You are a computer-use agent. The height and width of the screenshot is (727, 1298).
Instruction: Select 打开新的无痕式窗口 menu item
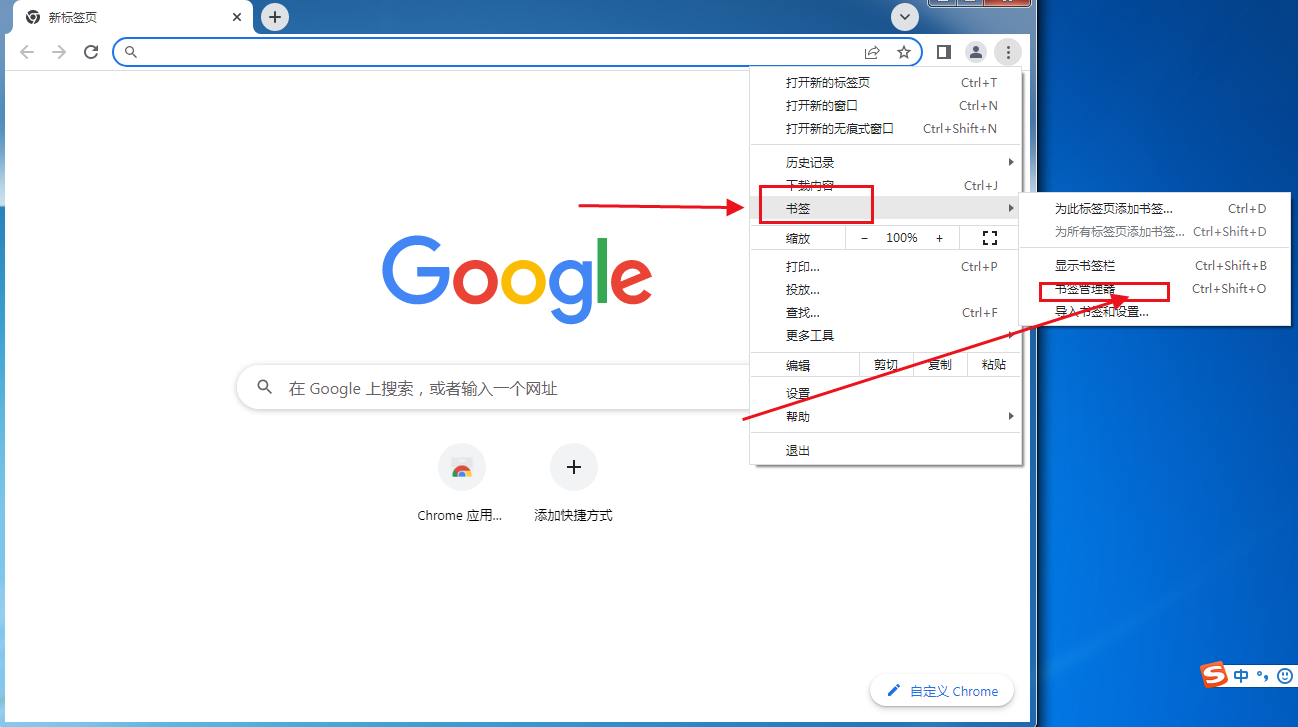[886, 129]
